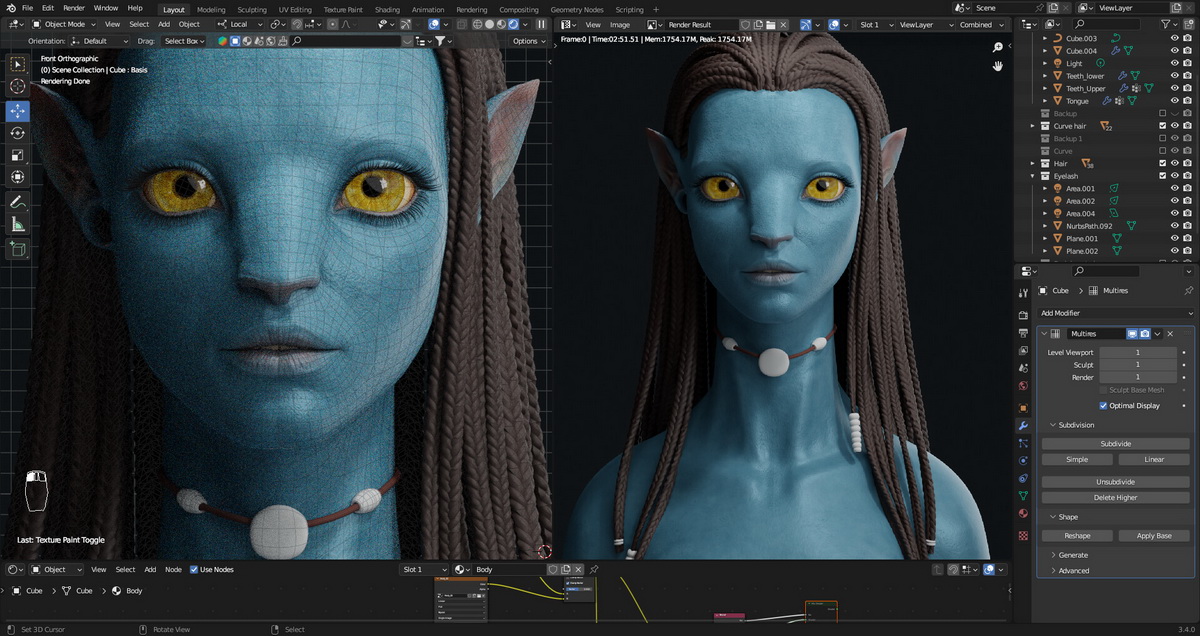Open the Render properties tab
1200x636 pixels.
click(x=1023, y=314)
